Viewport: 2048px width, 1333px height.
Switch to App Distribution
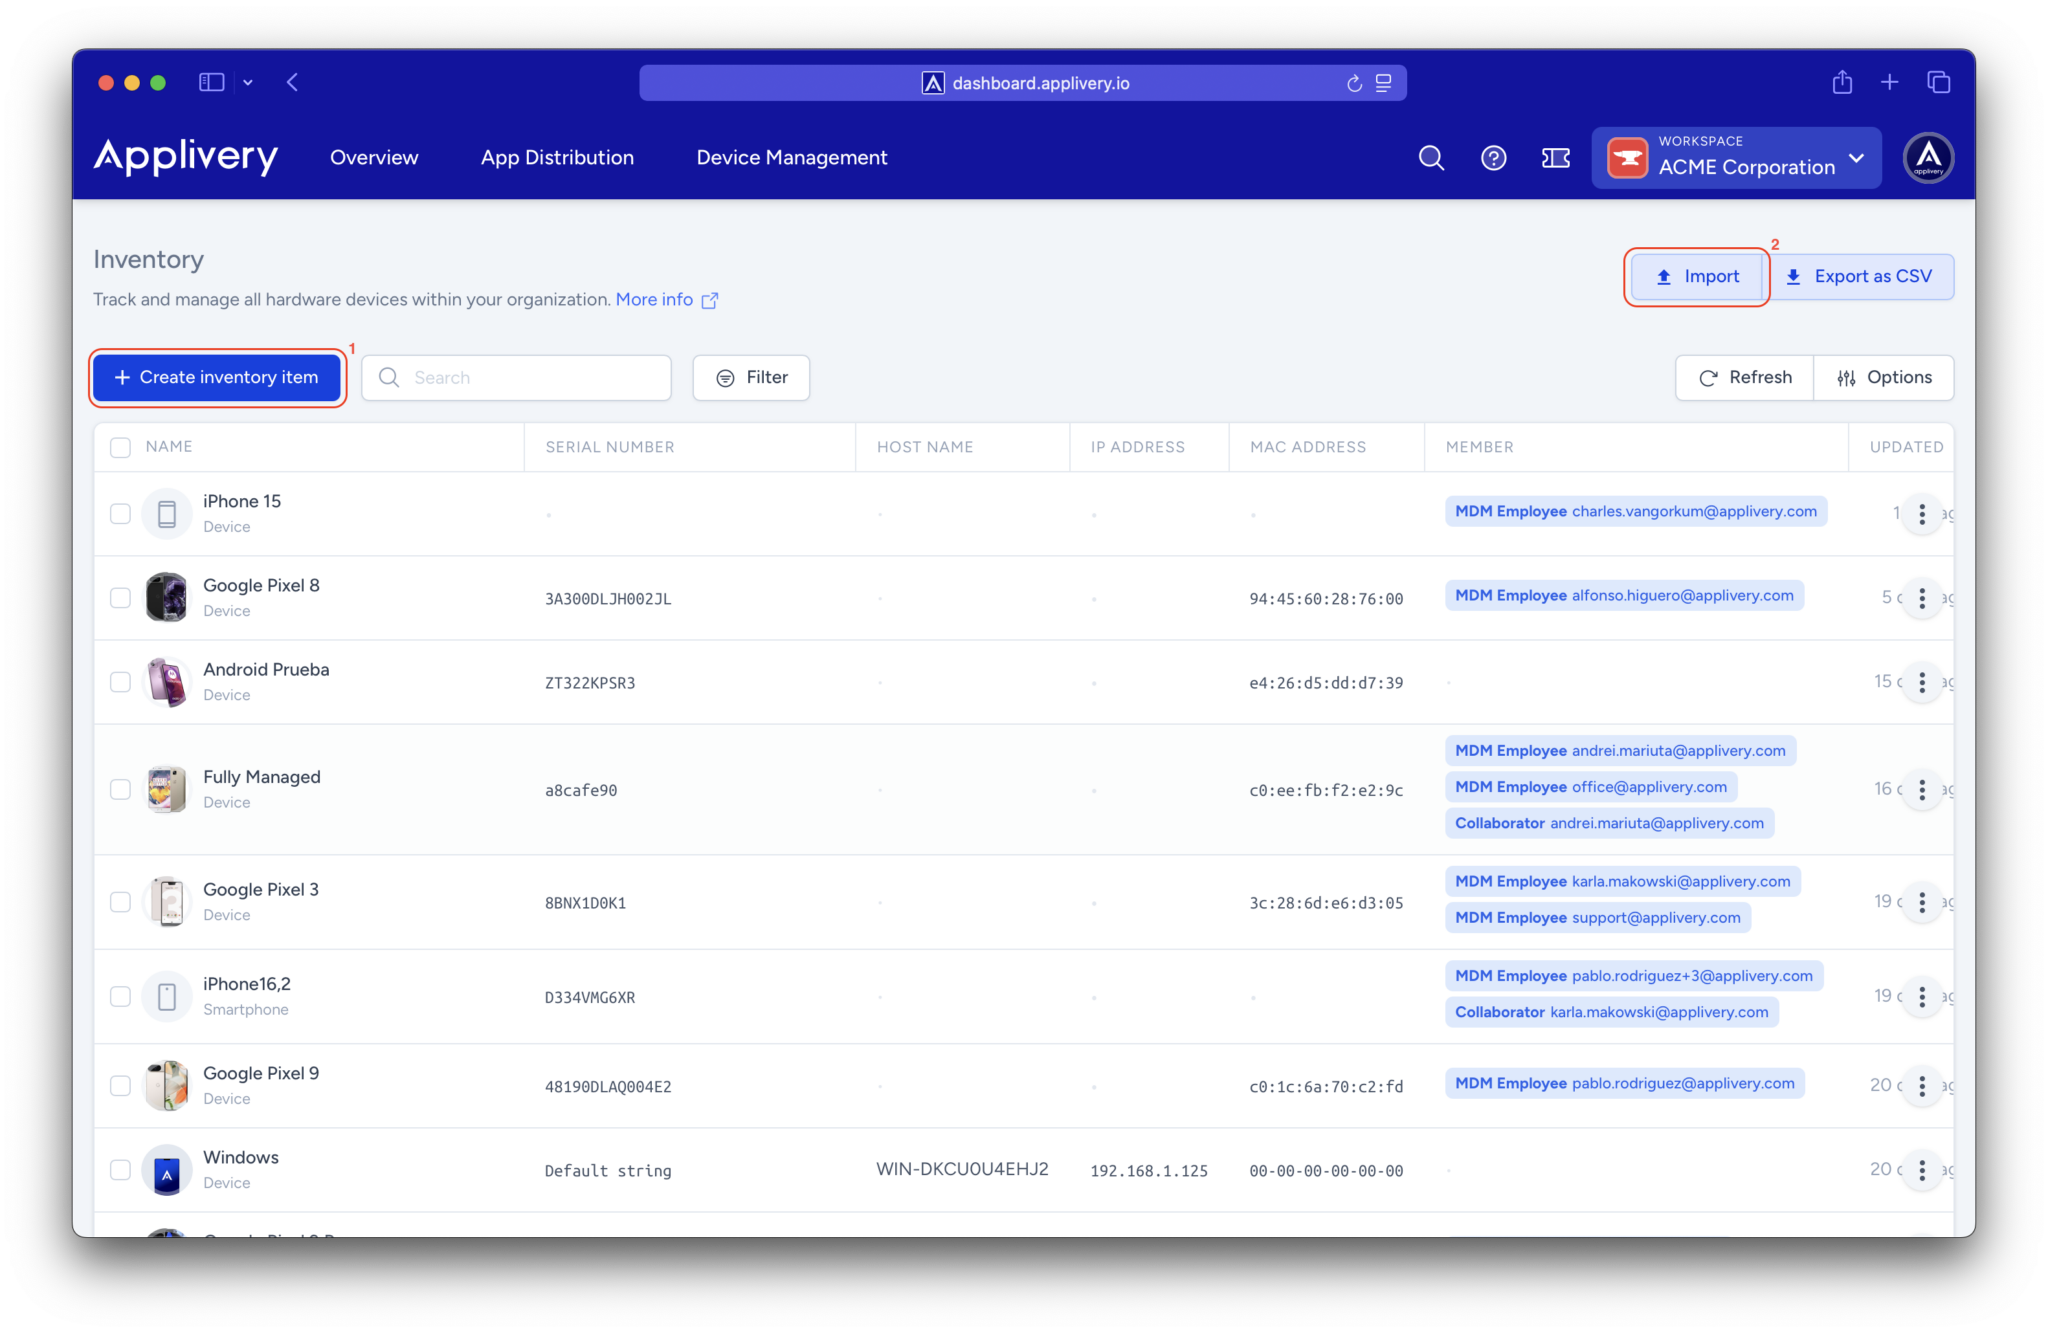(x=557, y=157)
